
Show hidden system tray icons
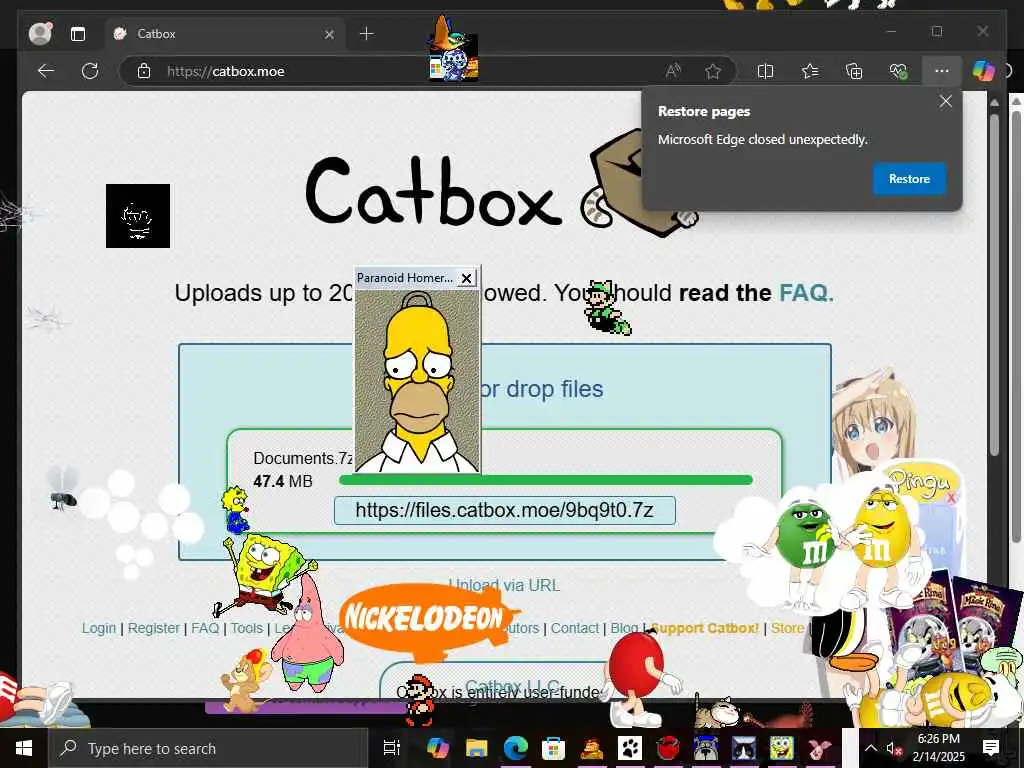pyautogui.click(x=871, y=748)
